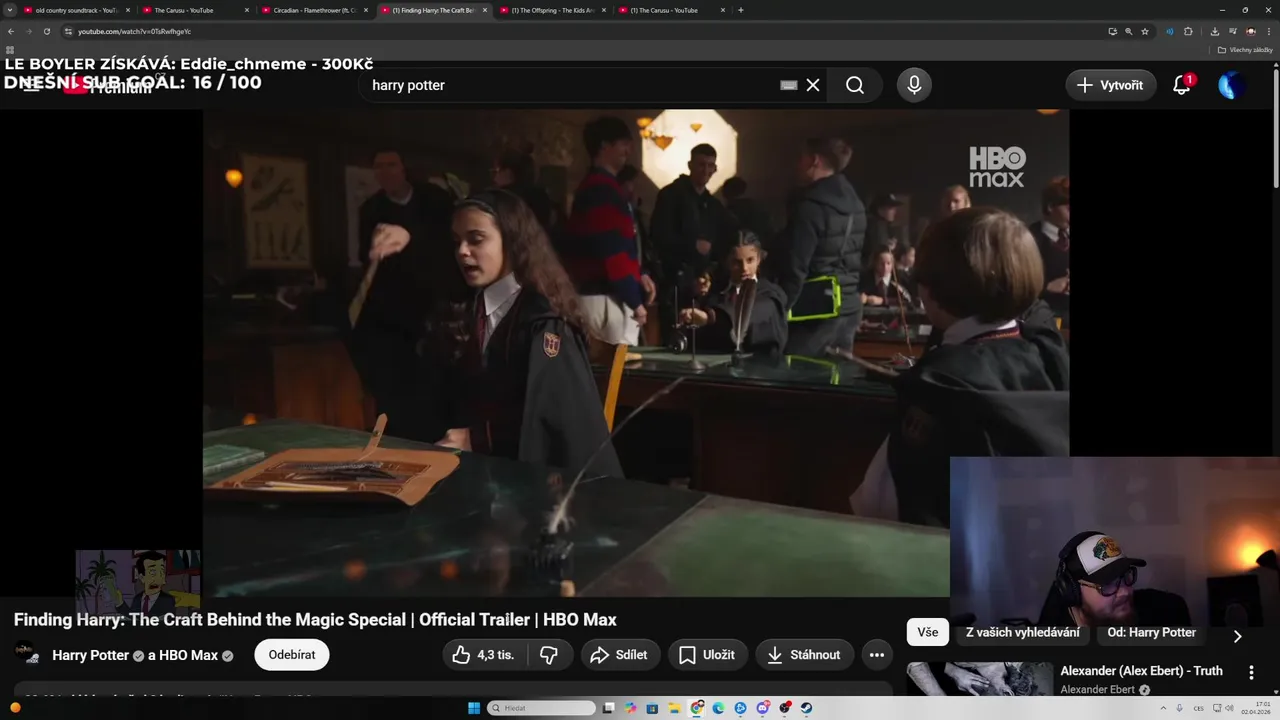The image size is (1280, 720).
Task: Open the YouTube notifications bell
Action: tap(1182, 85)
